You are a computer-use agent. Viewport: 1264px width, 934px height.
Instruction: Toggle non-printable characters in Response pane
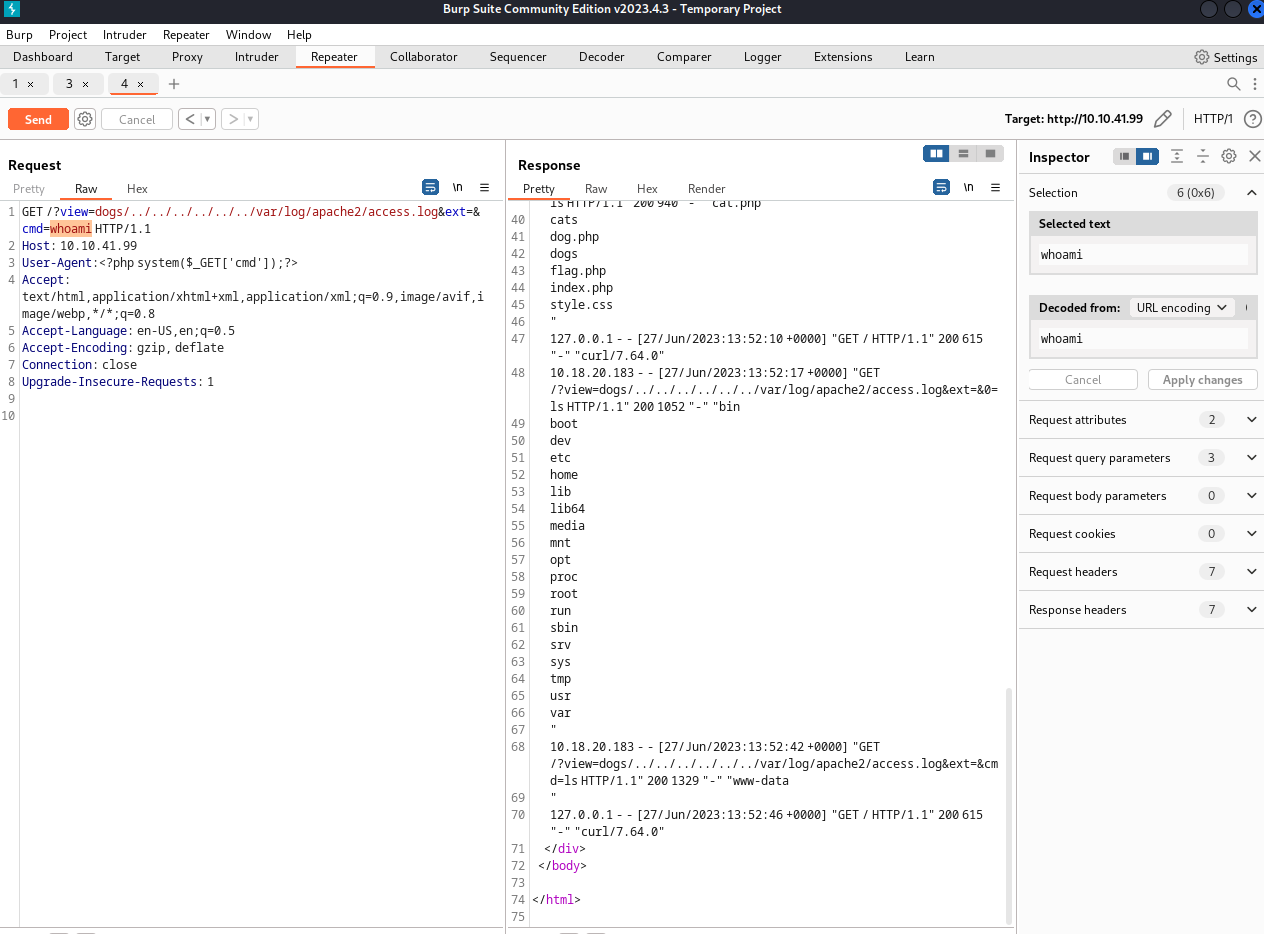pyautogui.click(x=968, y=187)
